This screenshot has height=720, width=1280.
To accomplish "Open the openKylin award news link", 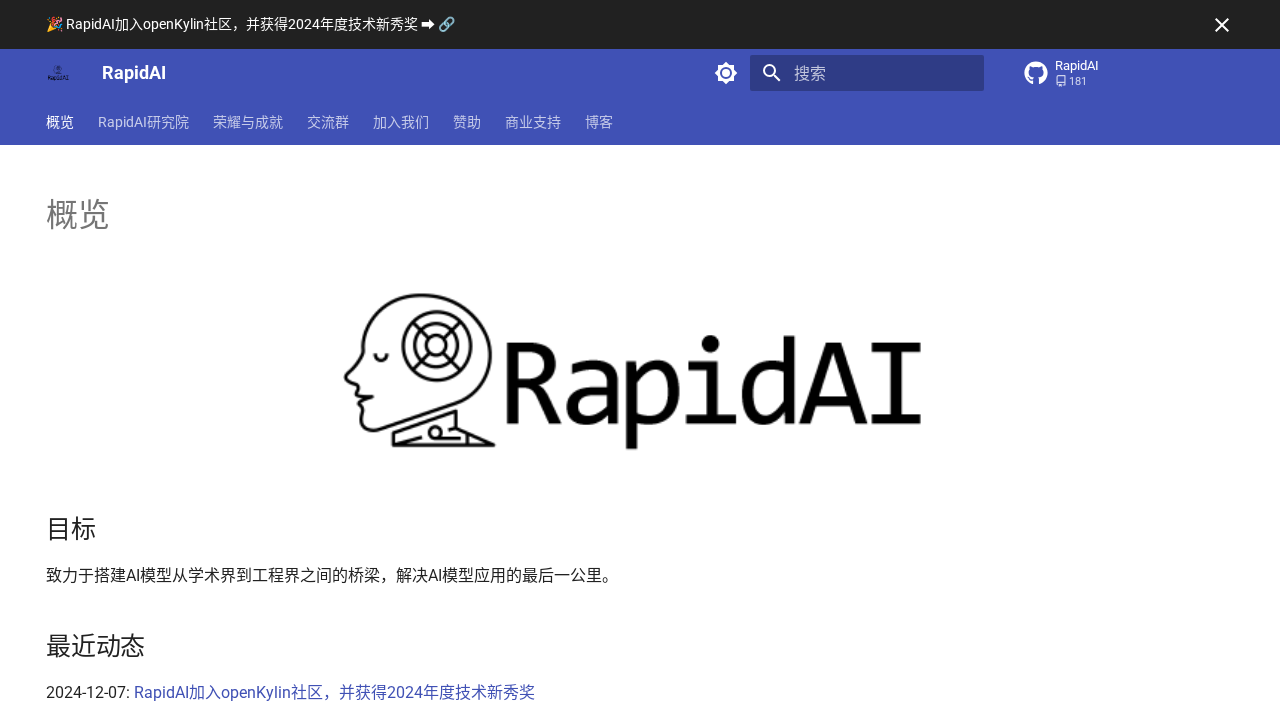I will (334, 691).
